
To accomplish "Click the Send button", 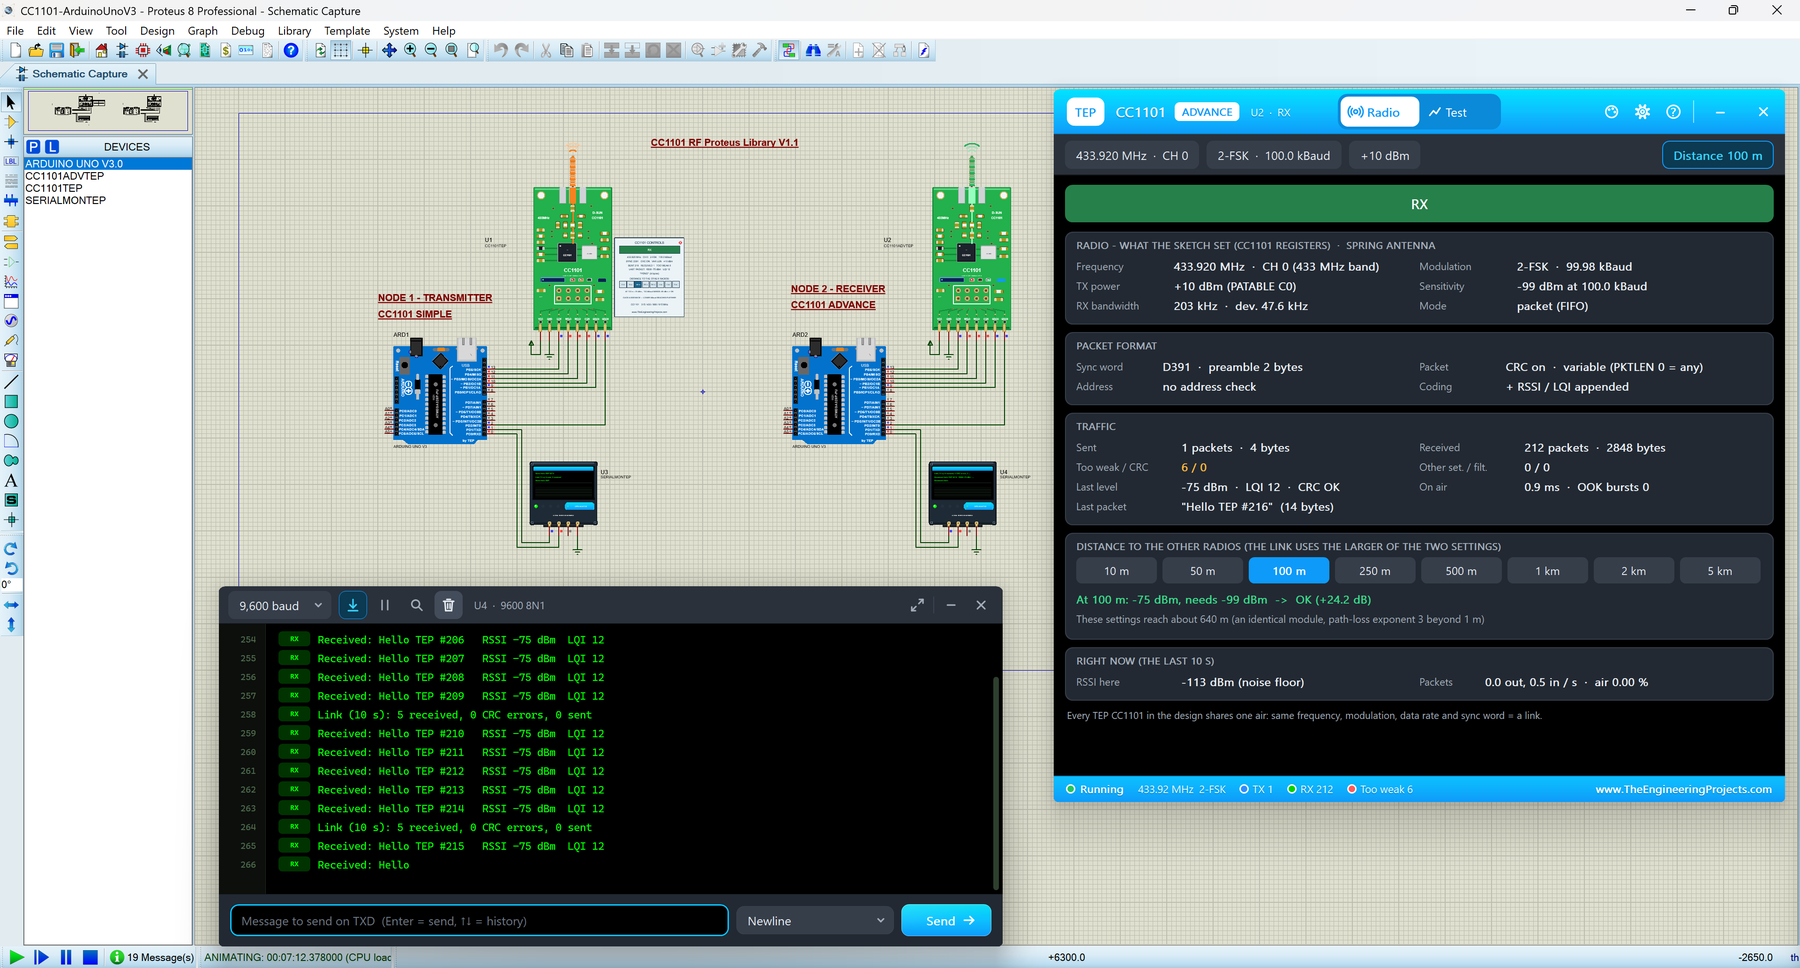I will 946,921.
